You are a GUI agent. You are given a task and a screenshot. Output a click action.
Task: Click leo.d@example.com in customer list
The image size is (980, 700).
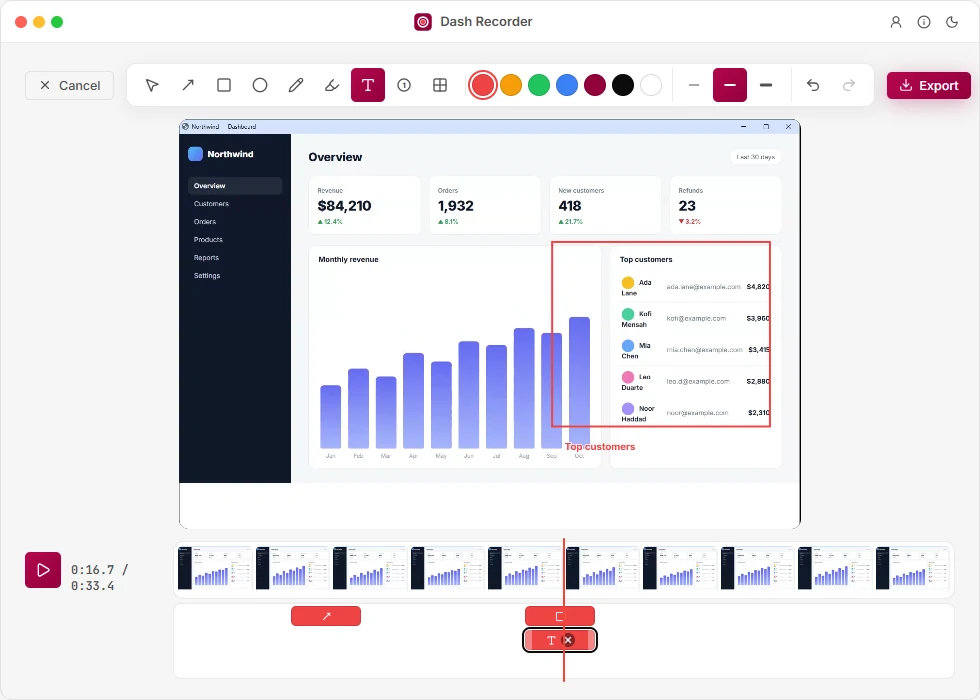(x=698, y=381)
